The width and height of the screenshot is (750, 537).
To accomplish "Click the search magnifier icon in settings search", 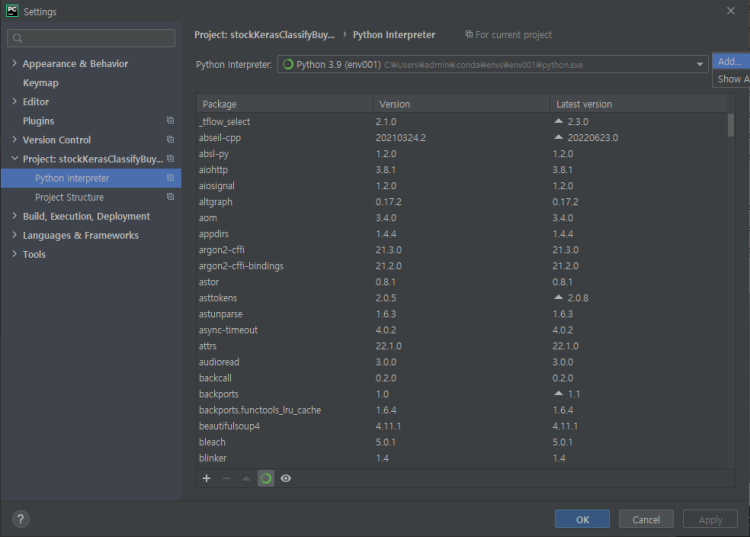I will coord(18,38).
